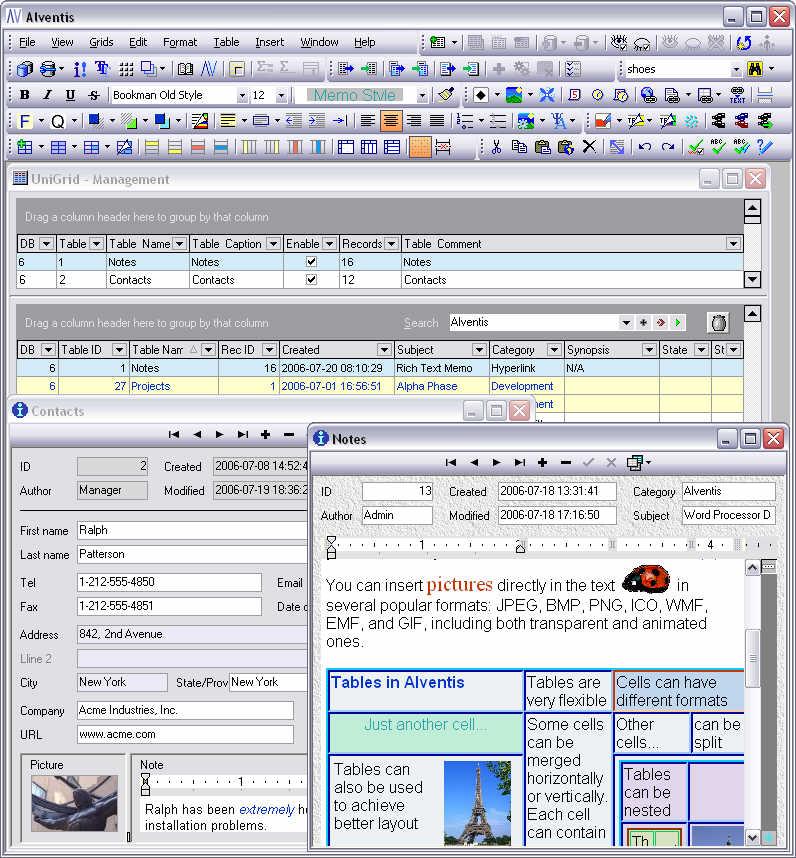Open the Memo Style dropdown
The height and width of the screenshot is (858, 796).
422,96
